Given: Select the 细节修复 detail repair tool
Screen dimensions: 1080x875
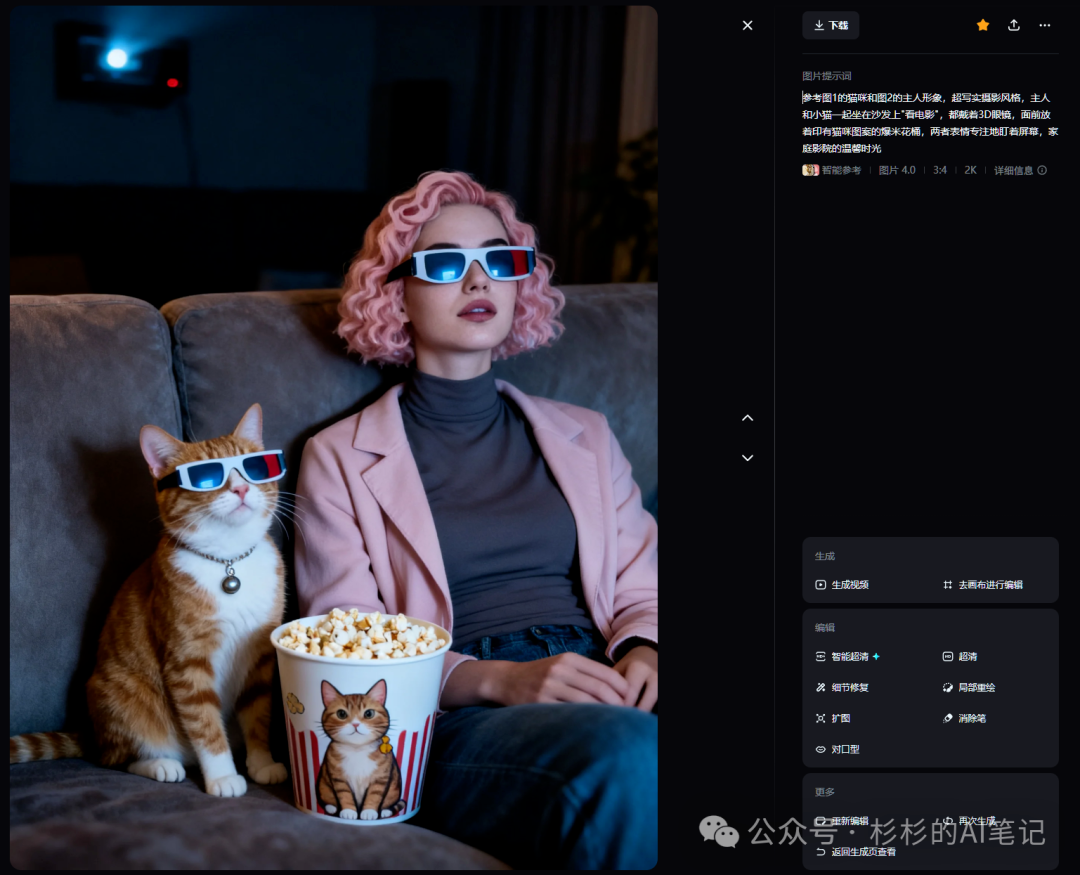Looking at the screenshot, I should tap(842, 687).
